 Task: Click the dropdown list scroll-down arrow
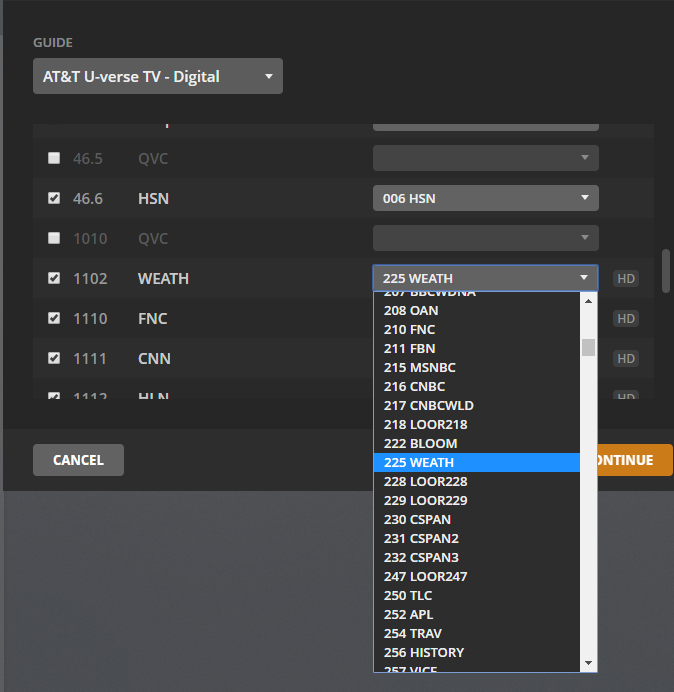coord(588,663)
